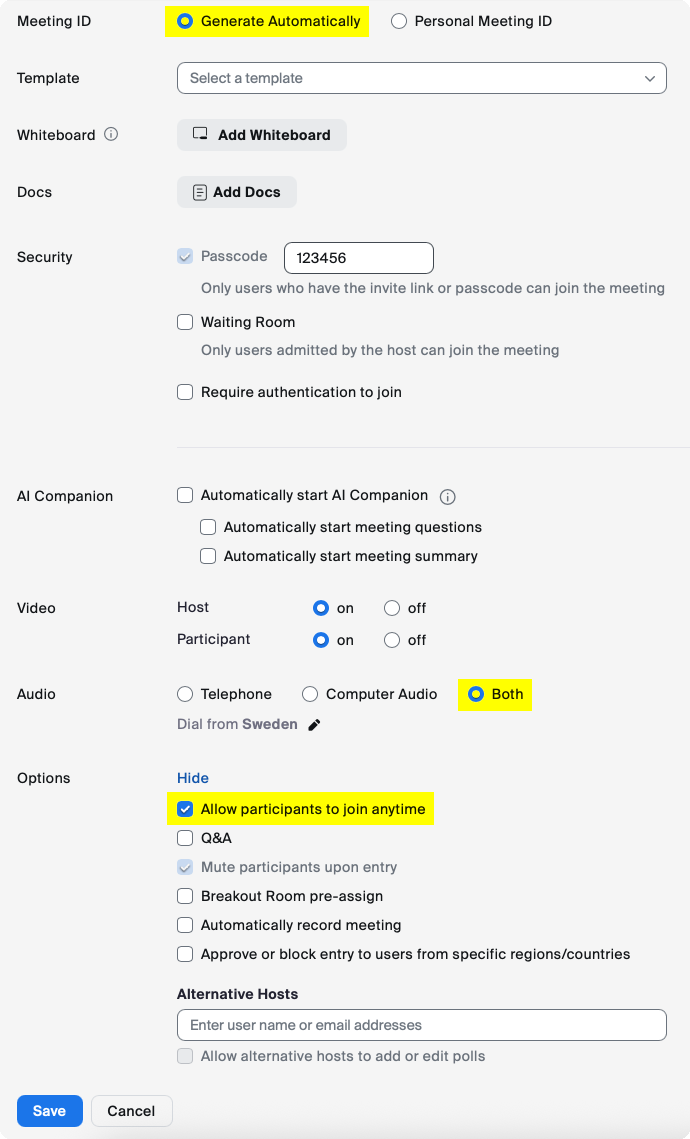Open the Select a template dropdown
This screenshot has width=690, height=1139.
tap(422, 78)
